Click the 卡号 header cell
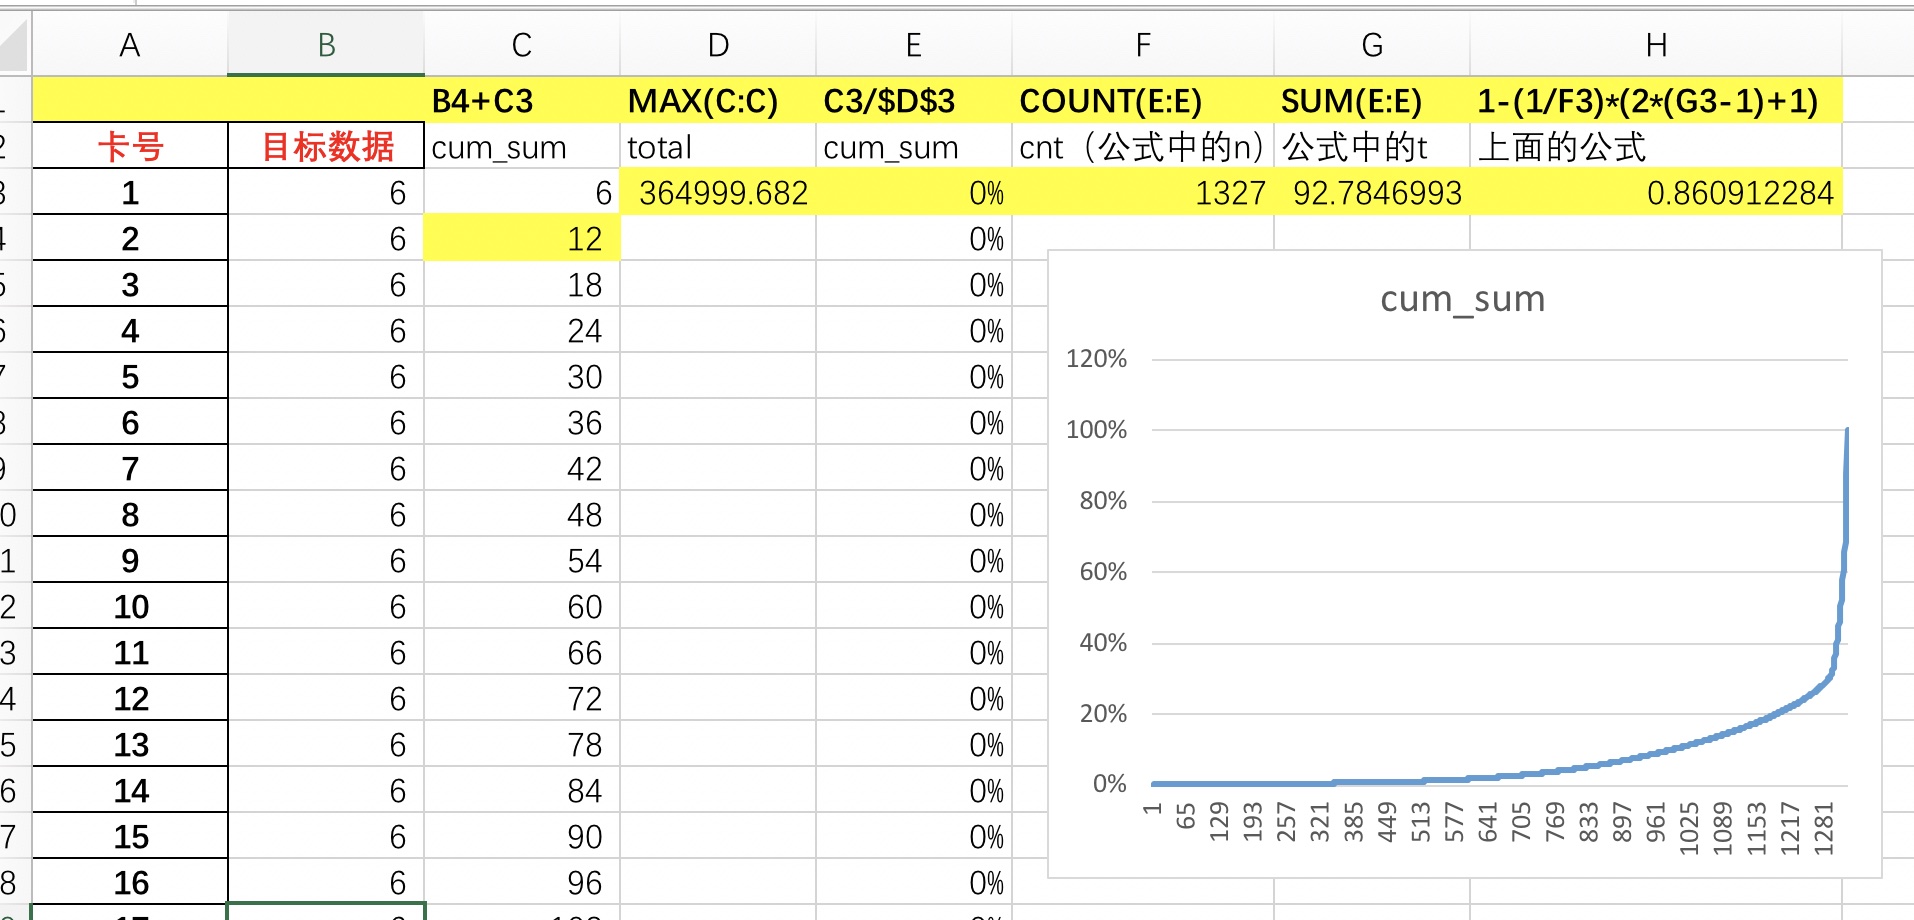Image resolution: width=1914 pixels, height=920 pixels. pos(130,146)
